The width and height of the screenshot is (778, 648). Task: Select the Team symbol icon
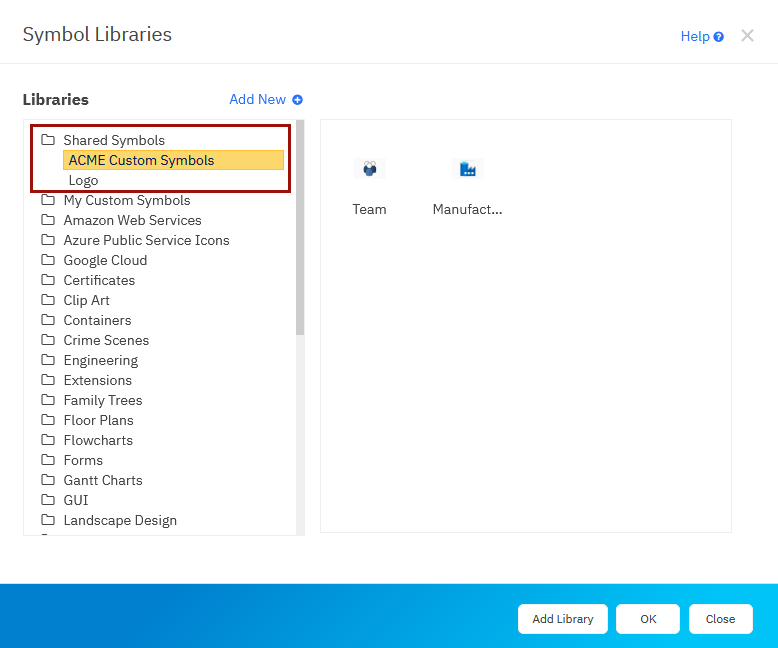point(369,169)
